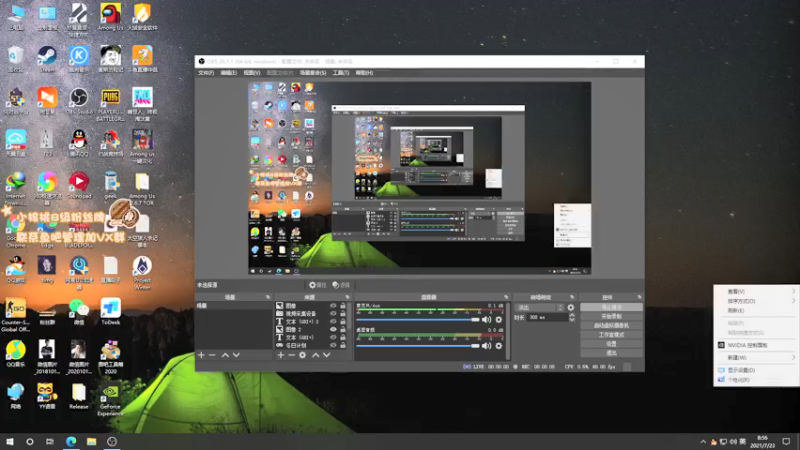Image resolution: width=800 pixels, height=450 pixels.
Task: Pop out the Scenes dock panel
Action: [268, 297]
